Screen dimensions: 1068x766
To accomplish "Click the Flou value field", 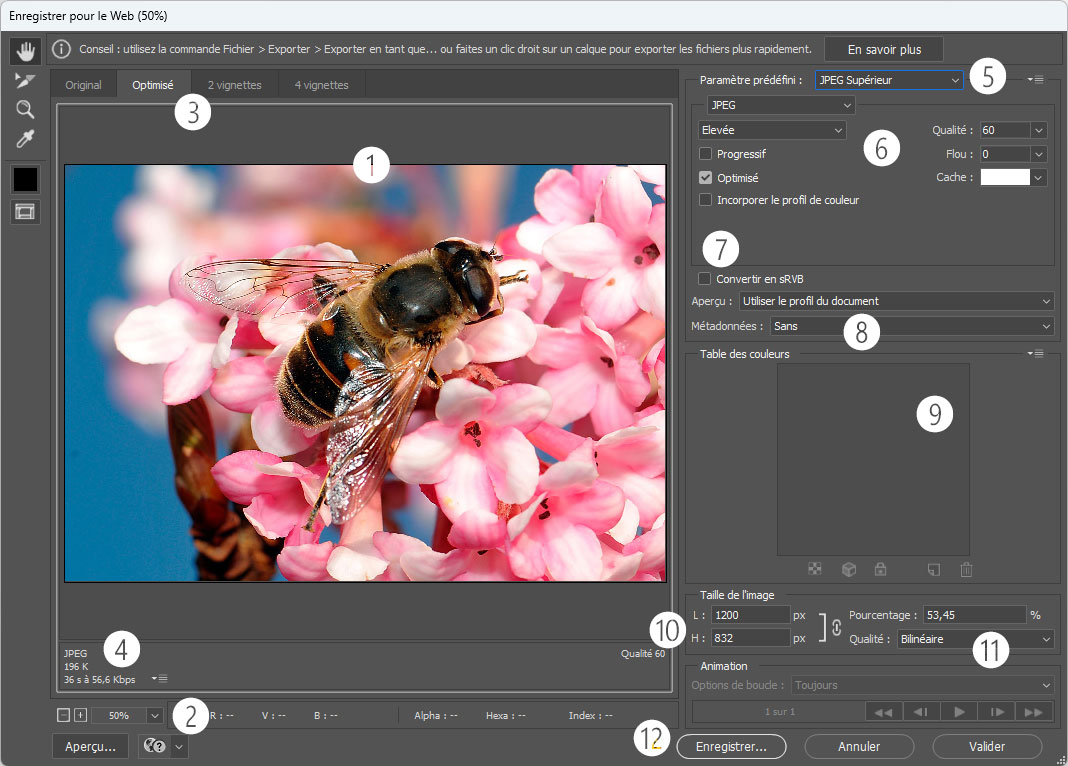I will pos(1005,154).
